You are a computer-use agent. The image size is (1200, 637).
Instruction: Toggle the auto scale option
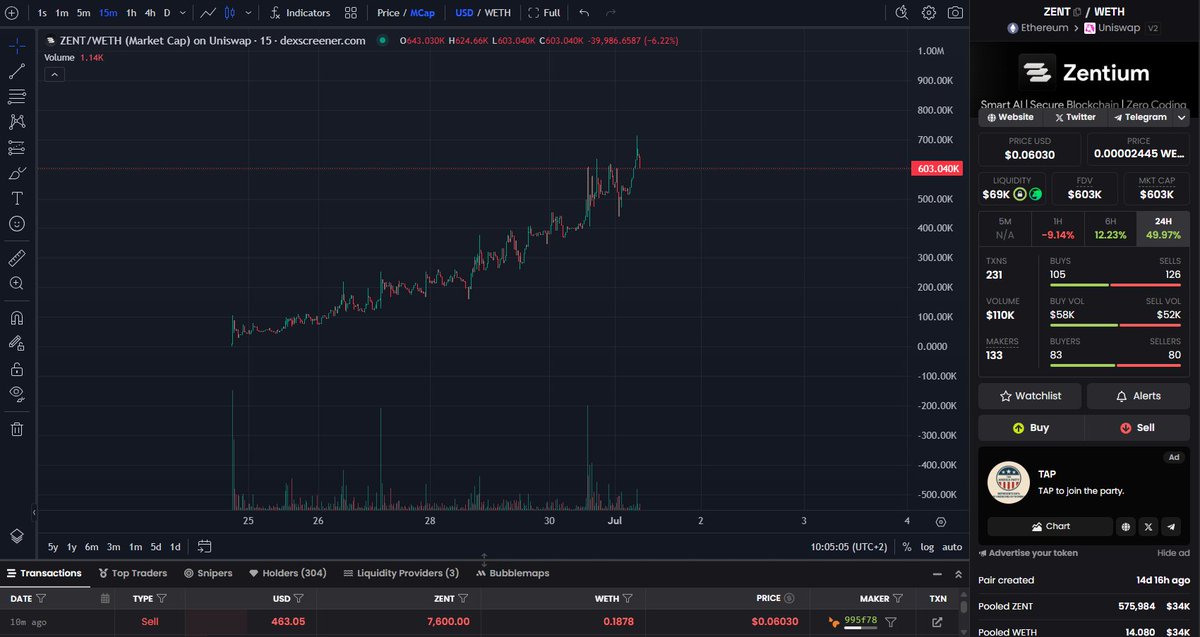coord(951,547)
